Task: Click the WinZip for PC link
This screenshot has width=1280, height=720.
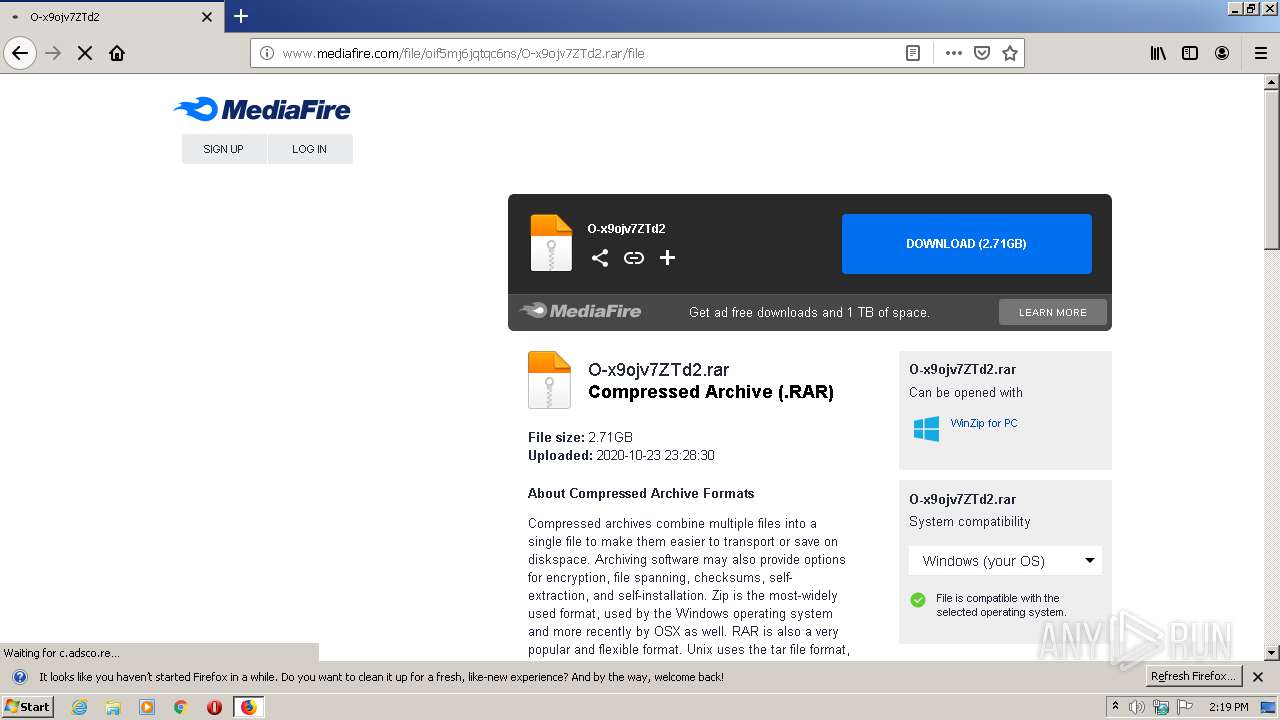Action: pyautogui.click(x=984, y=423)
